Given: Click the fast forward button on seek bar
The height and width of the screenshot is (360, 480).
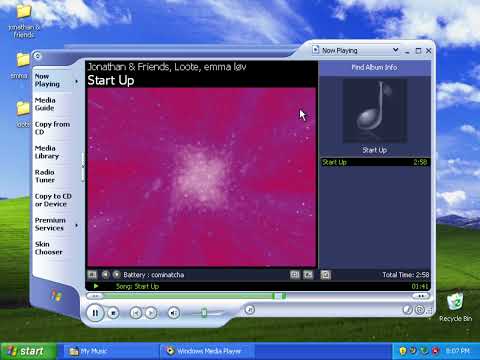Looking at the screenshot, I should (421, 296).
